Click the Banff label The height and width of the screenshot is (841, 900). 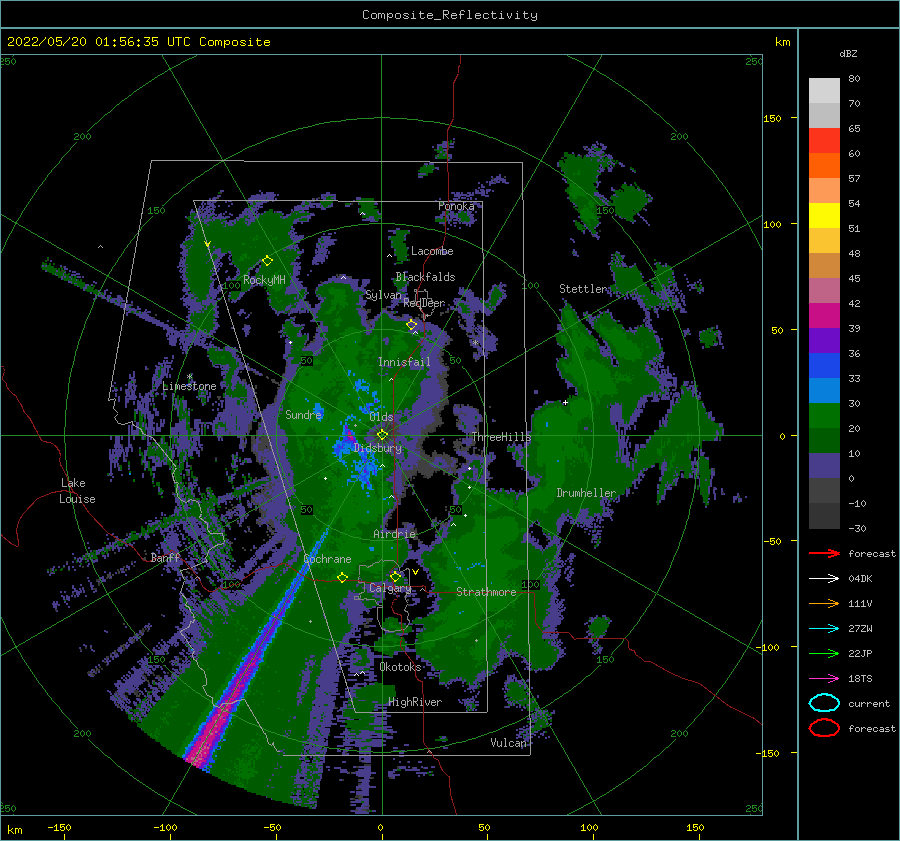(x=165, y=557)
